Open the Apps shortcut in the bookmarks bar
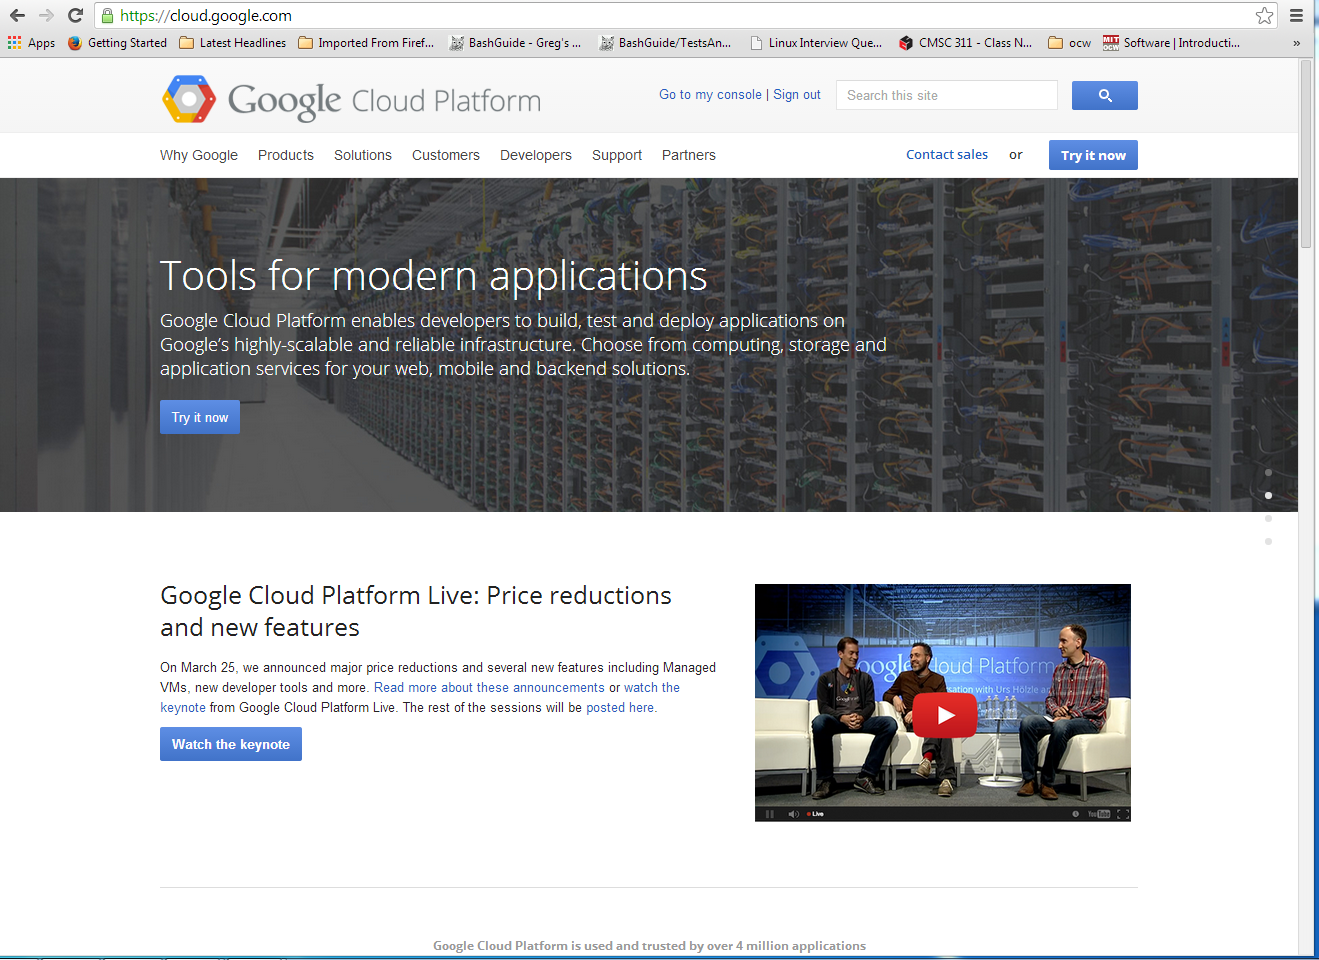Screen dimensions: 1319x960 (31, 43)
